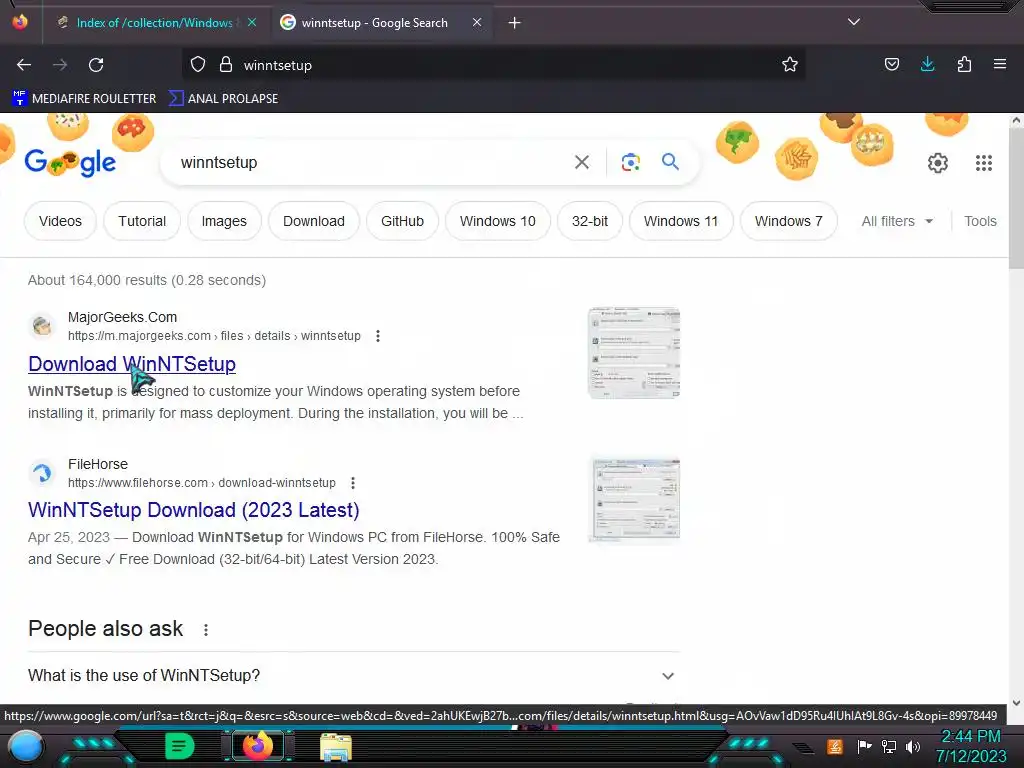Select the Download filter chip
The image size is (1024, 768).
(x=313, y=221)
